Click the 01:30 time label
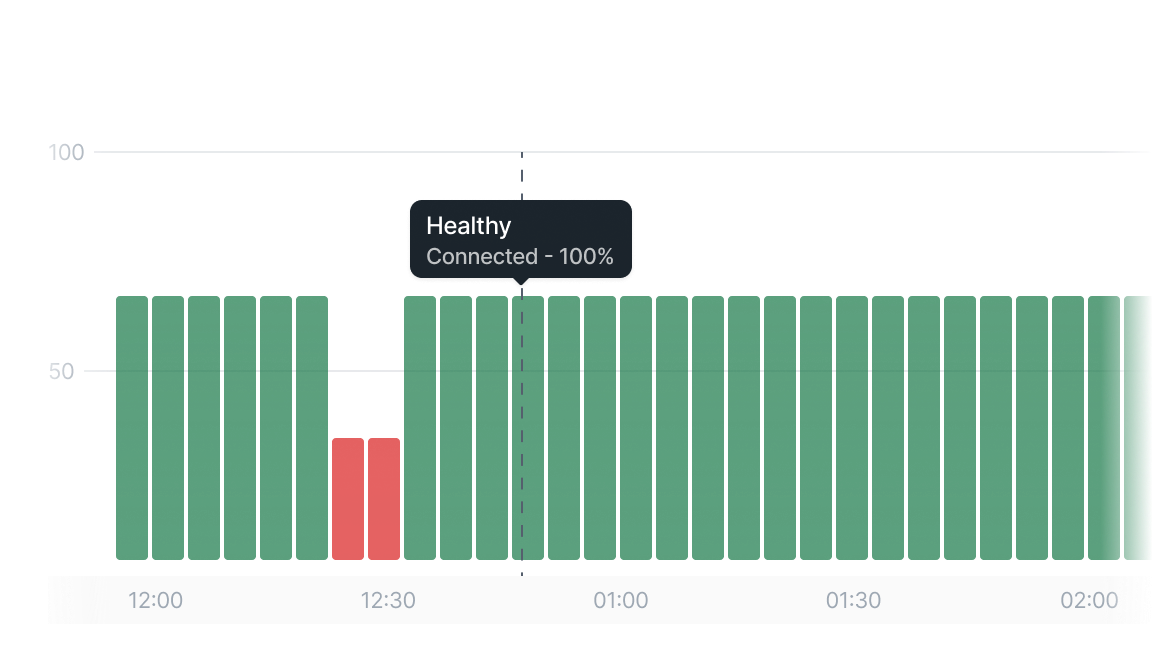 853,601
